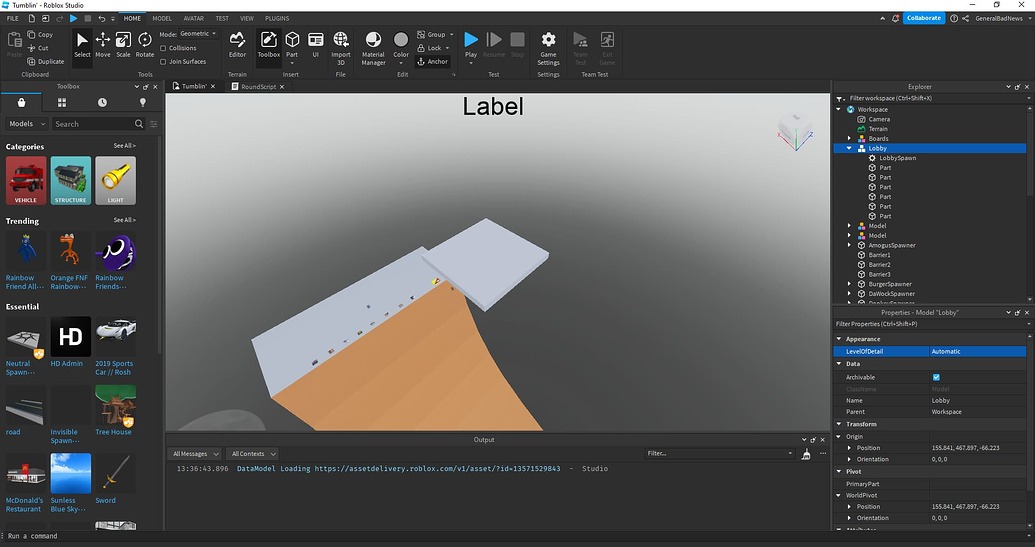1035x547 pixels.
Task: Open the Toolbox inventory grid tab
Action: point(61,102)
